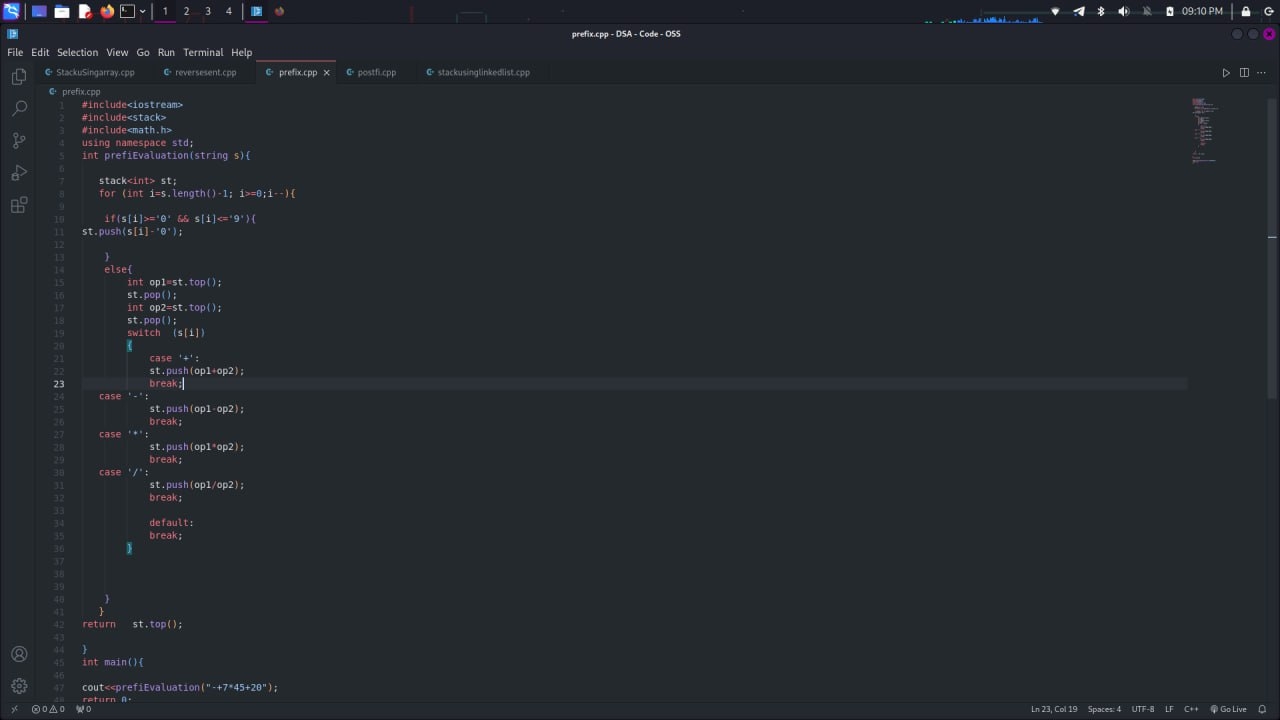Click the Spaces: 4 indentation button

point(1104,709)
